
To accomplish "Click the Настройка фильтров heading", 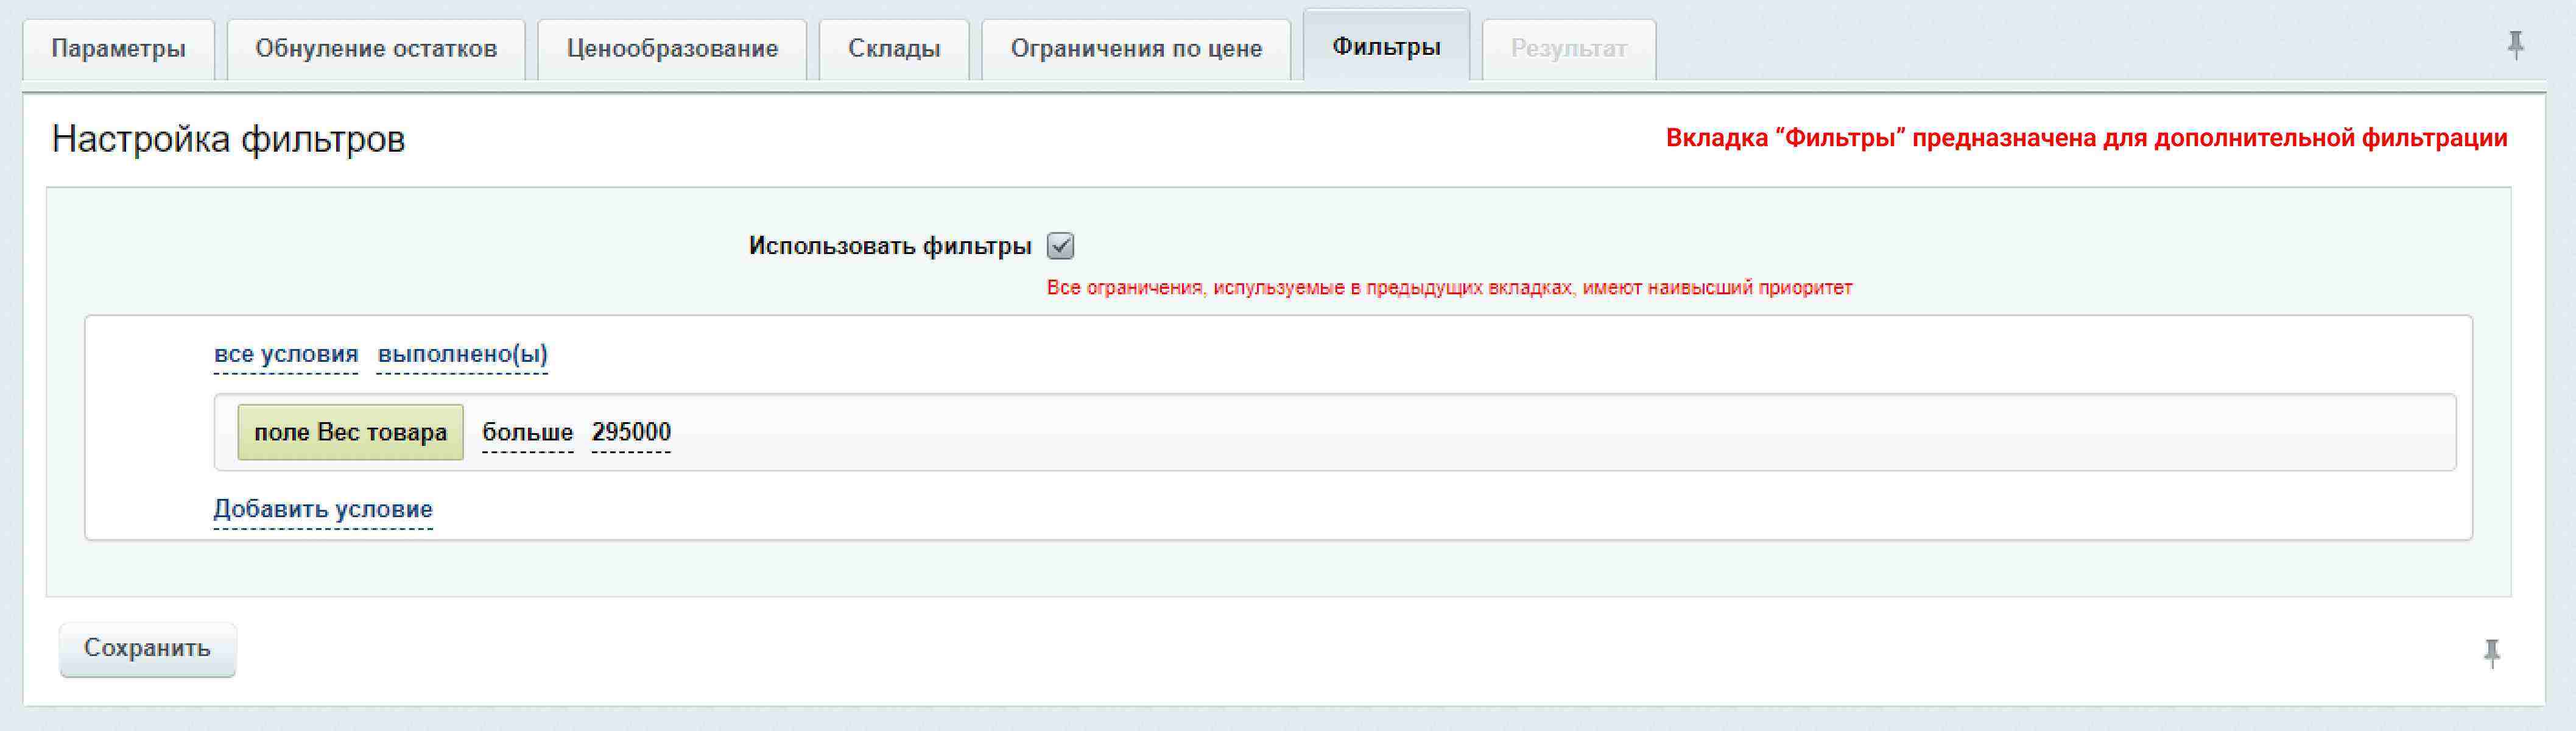I will click(228, 139).
